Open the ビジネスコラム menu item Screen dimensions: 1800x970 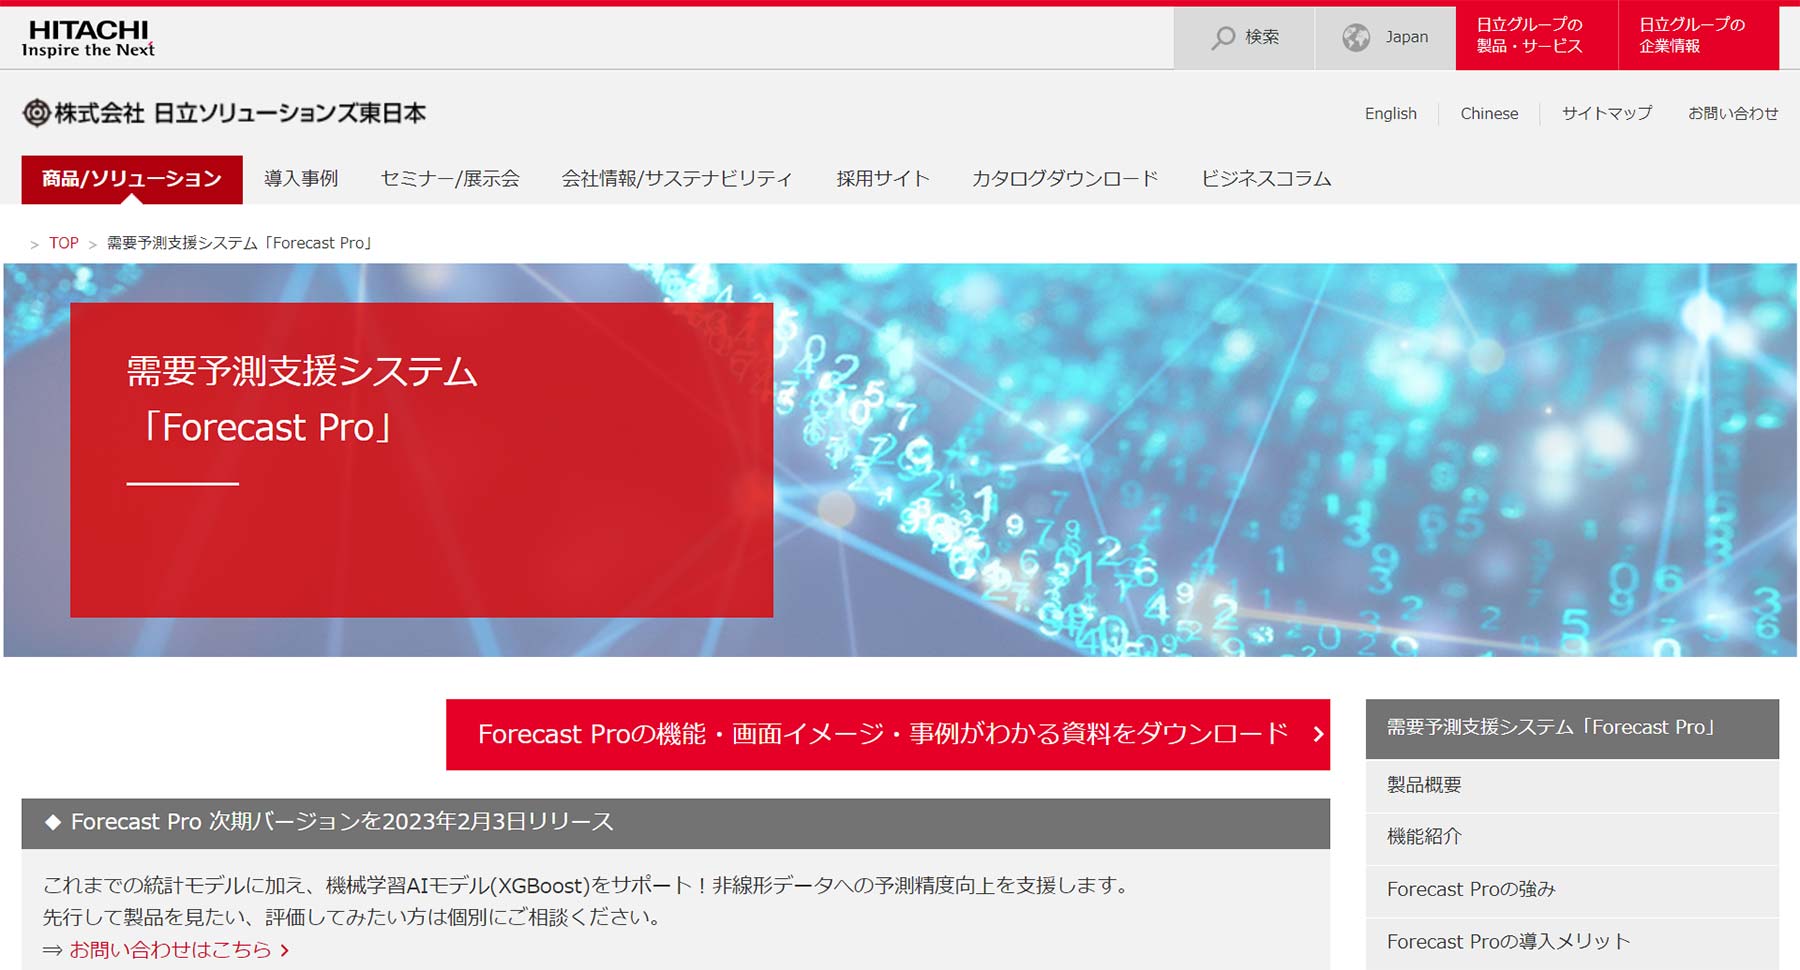tap(1266, 179)
